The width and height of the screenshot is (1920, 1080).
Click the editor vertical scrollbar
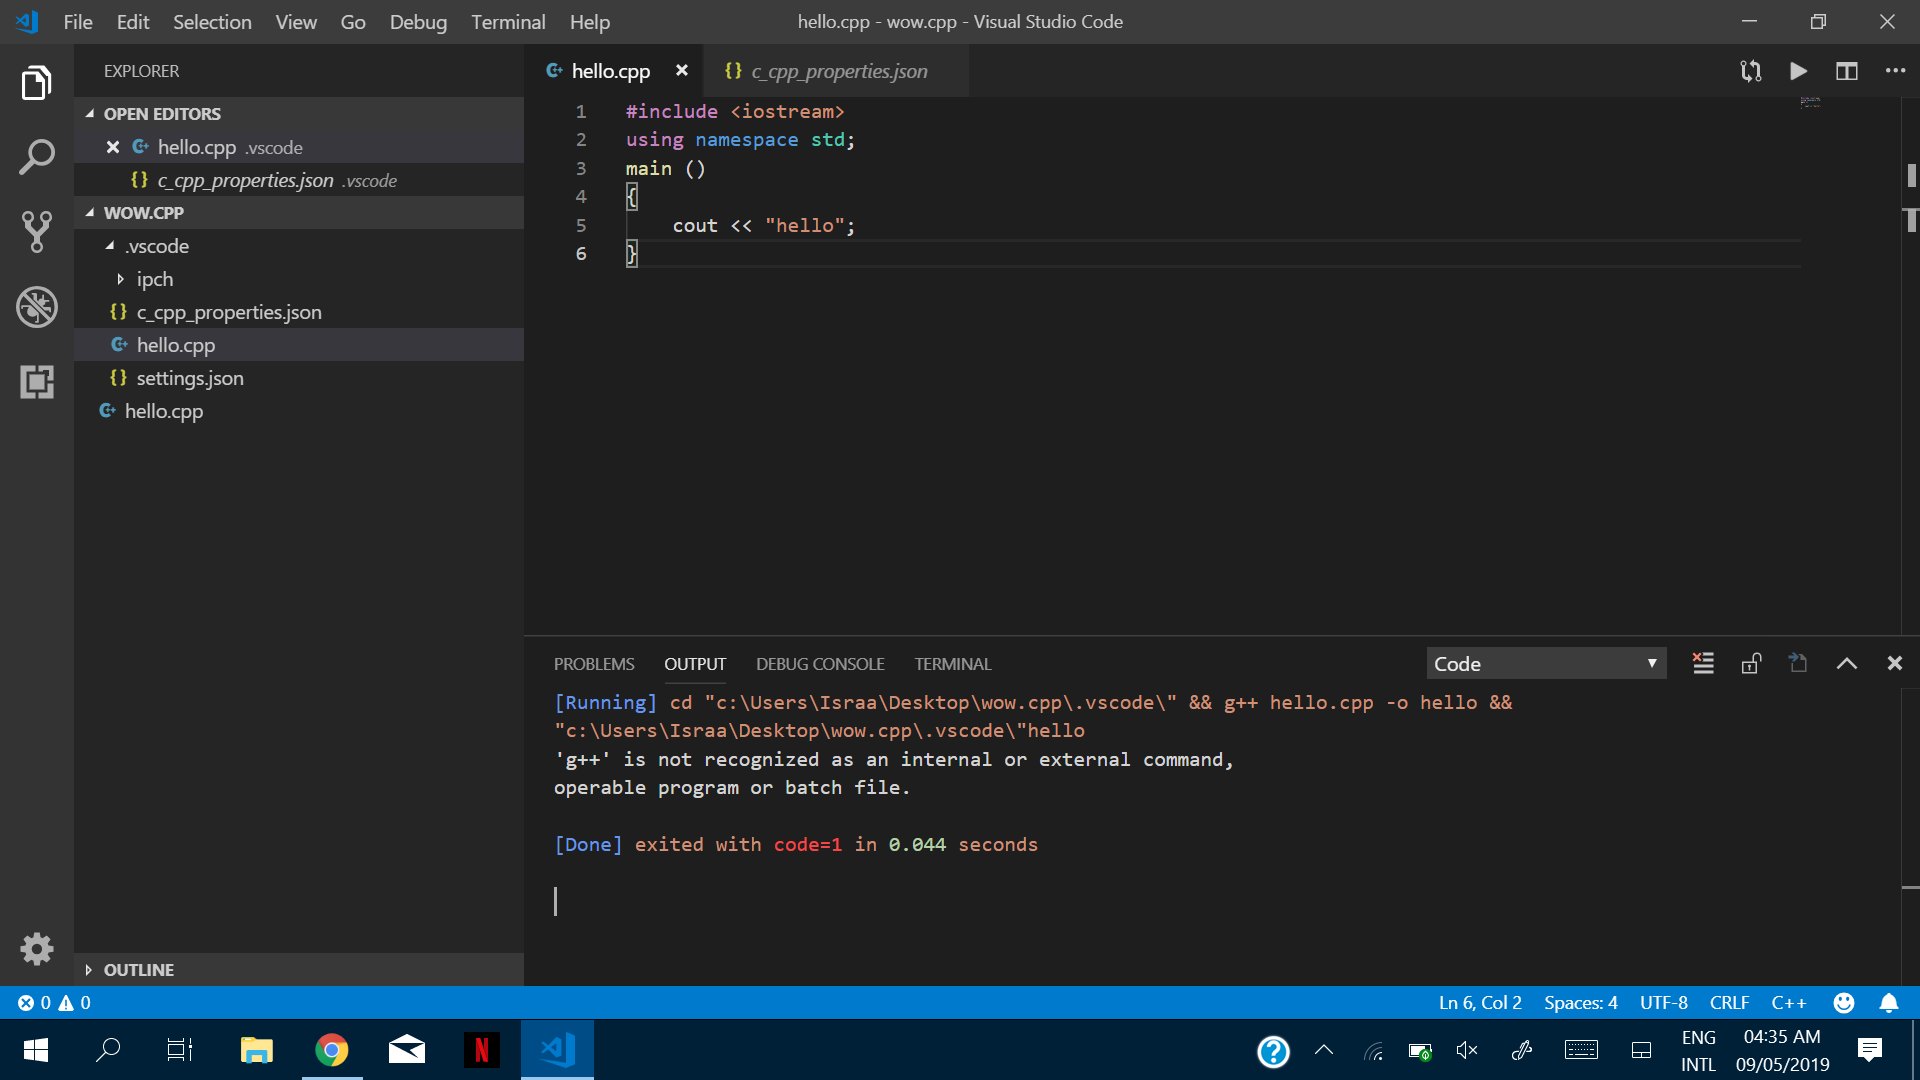1910,365
